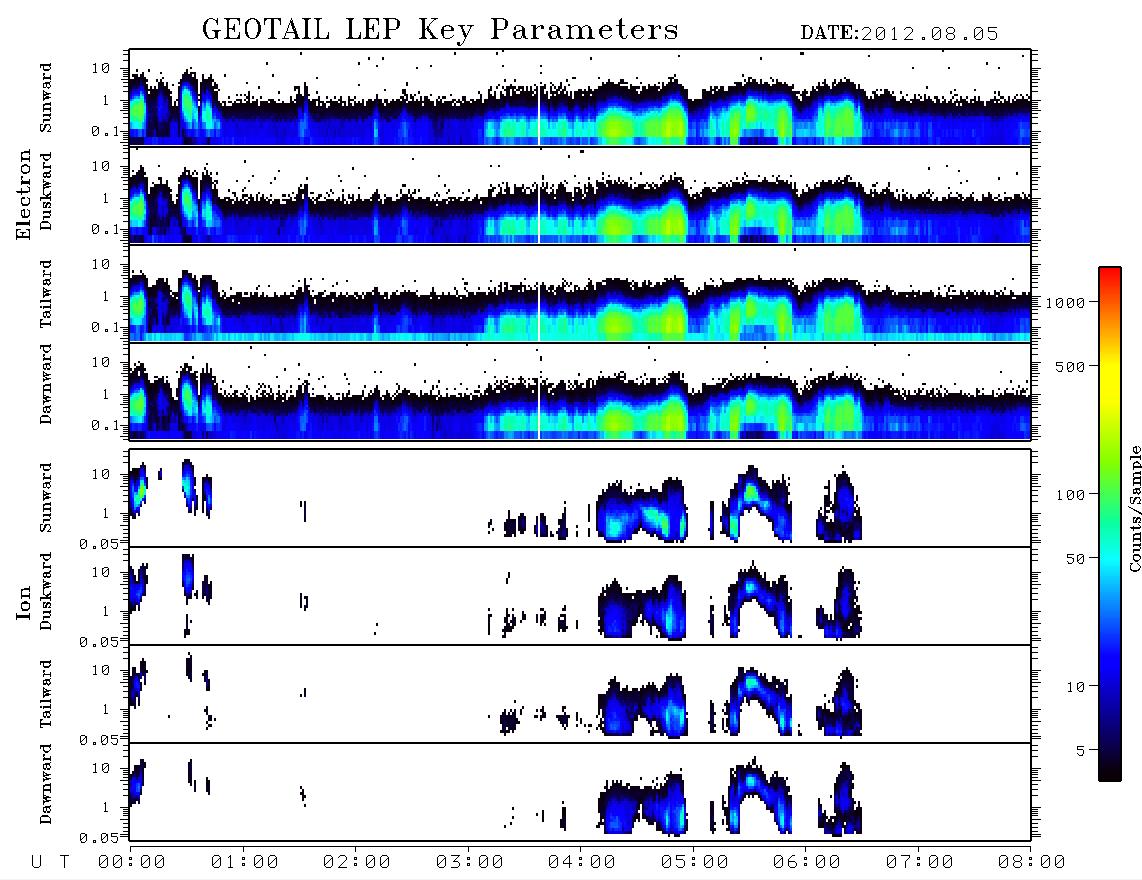Click the Electron Tailward spectrogram panel
This screenshot has height=880, width=1142.
(580, 294)
